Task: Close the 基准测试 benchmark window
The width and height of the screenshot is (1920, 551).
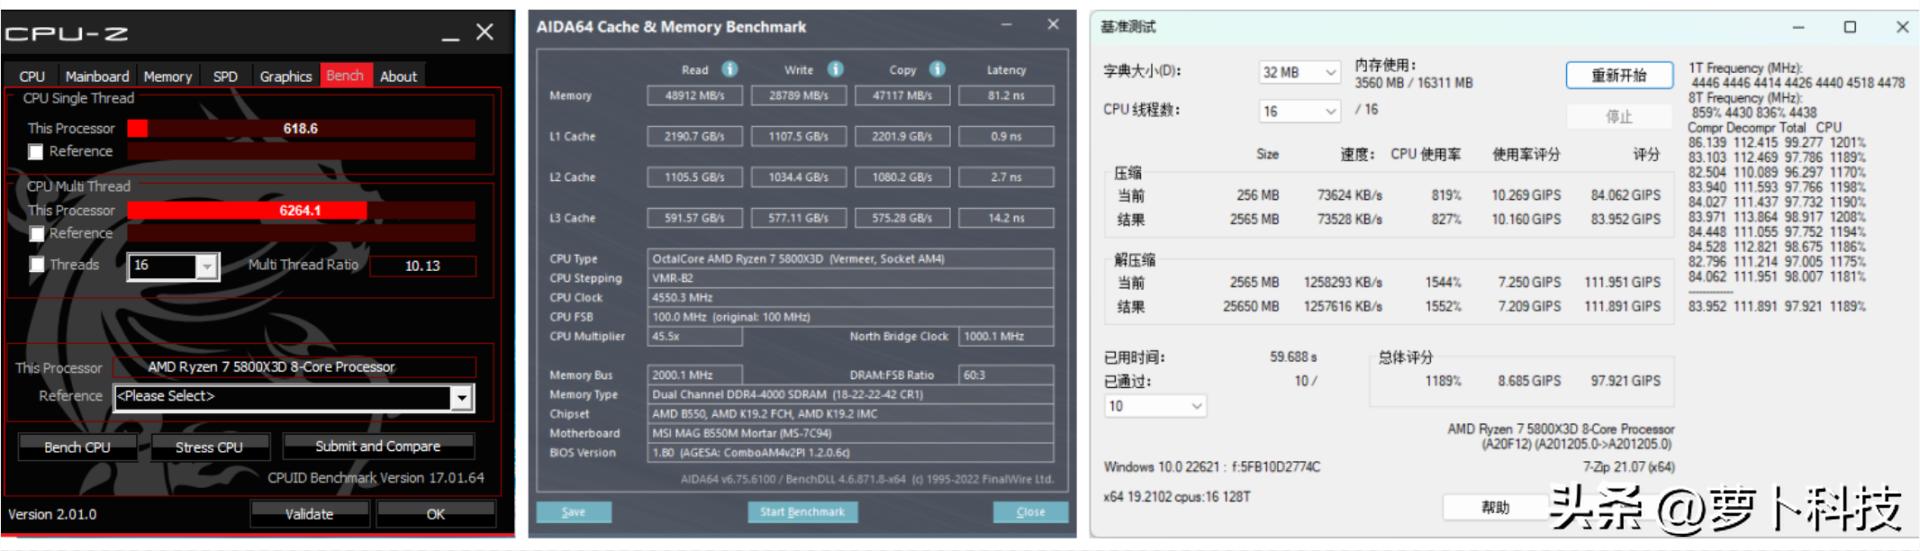Action: click(x=1902, y=27)
